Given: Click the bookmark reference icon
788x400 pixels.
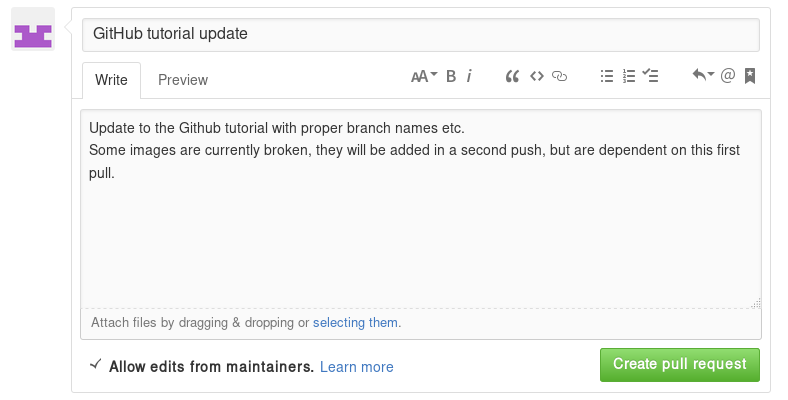Looking at the screenshot, I should (750, 76).
